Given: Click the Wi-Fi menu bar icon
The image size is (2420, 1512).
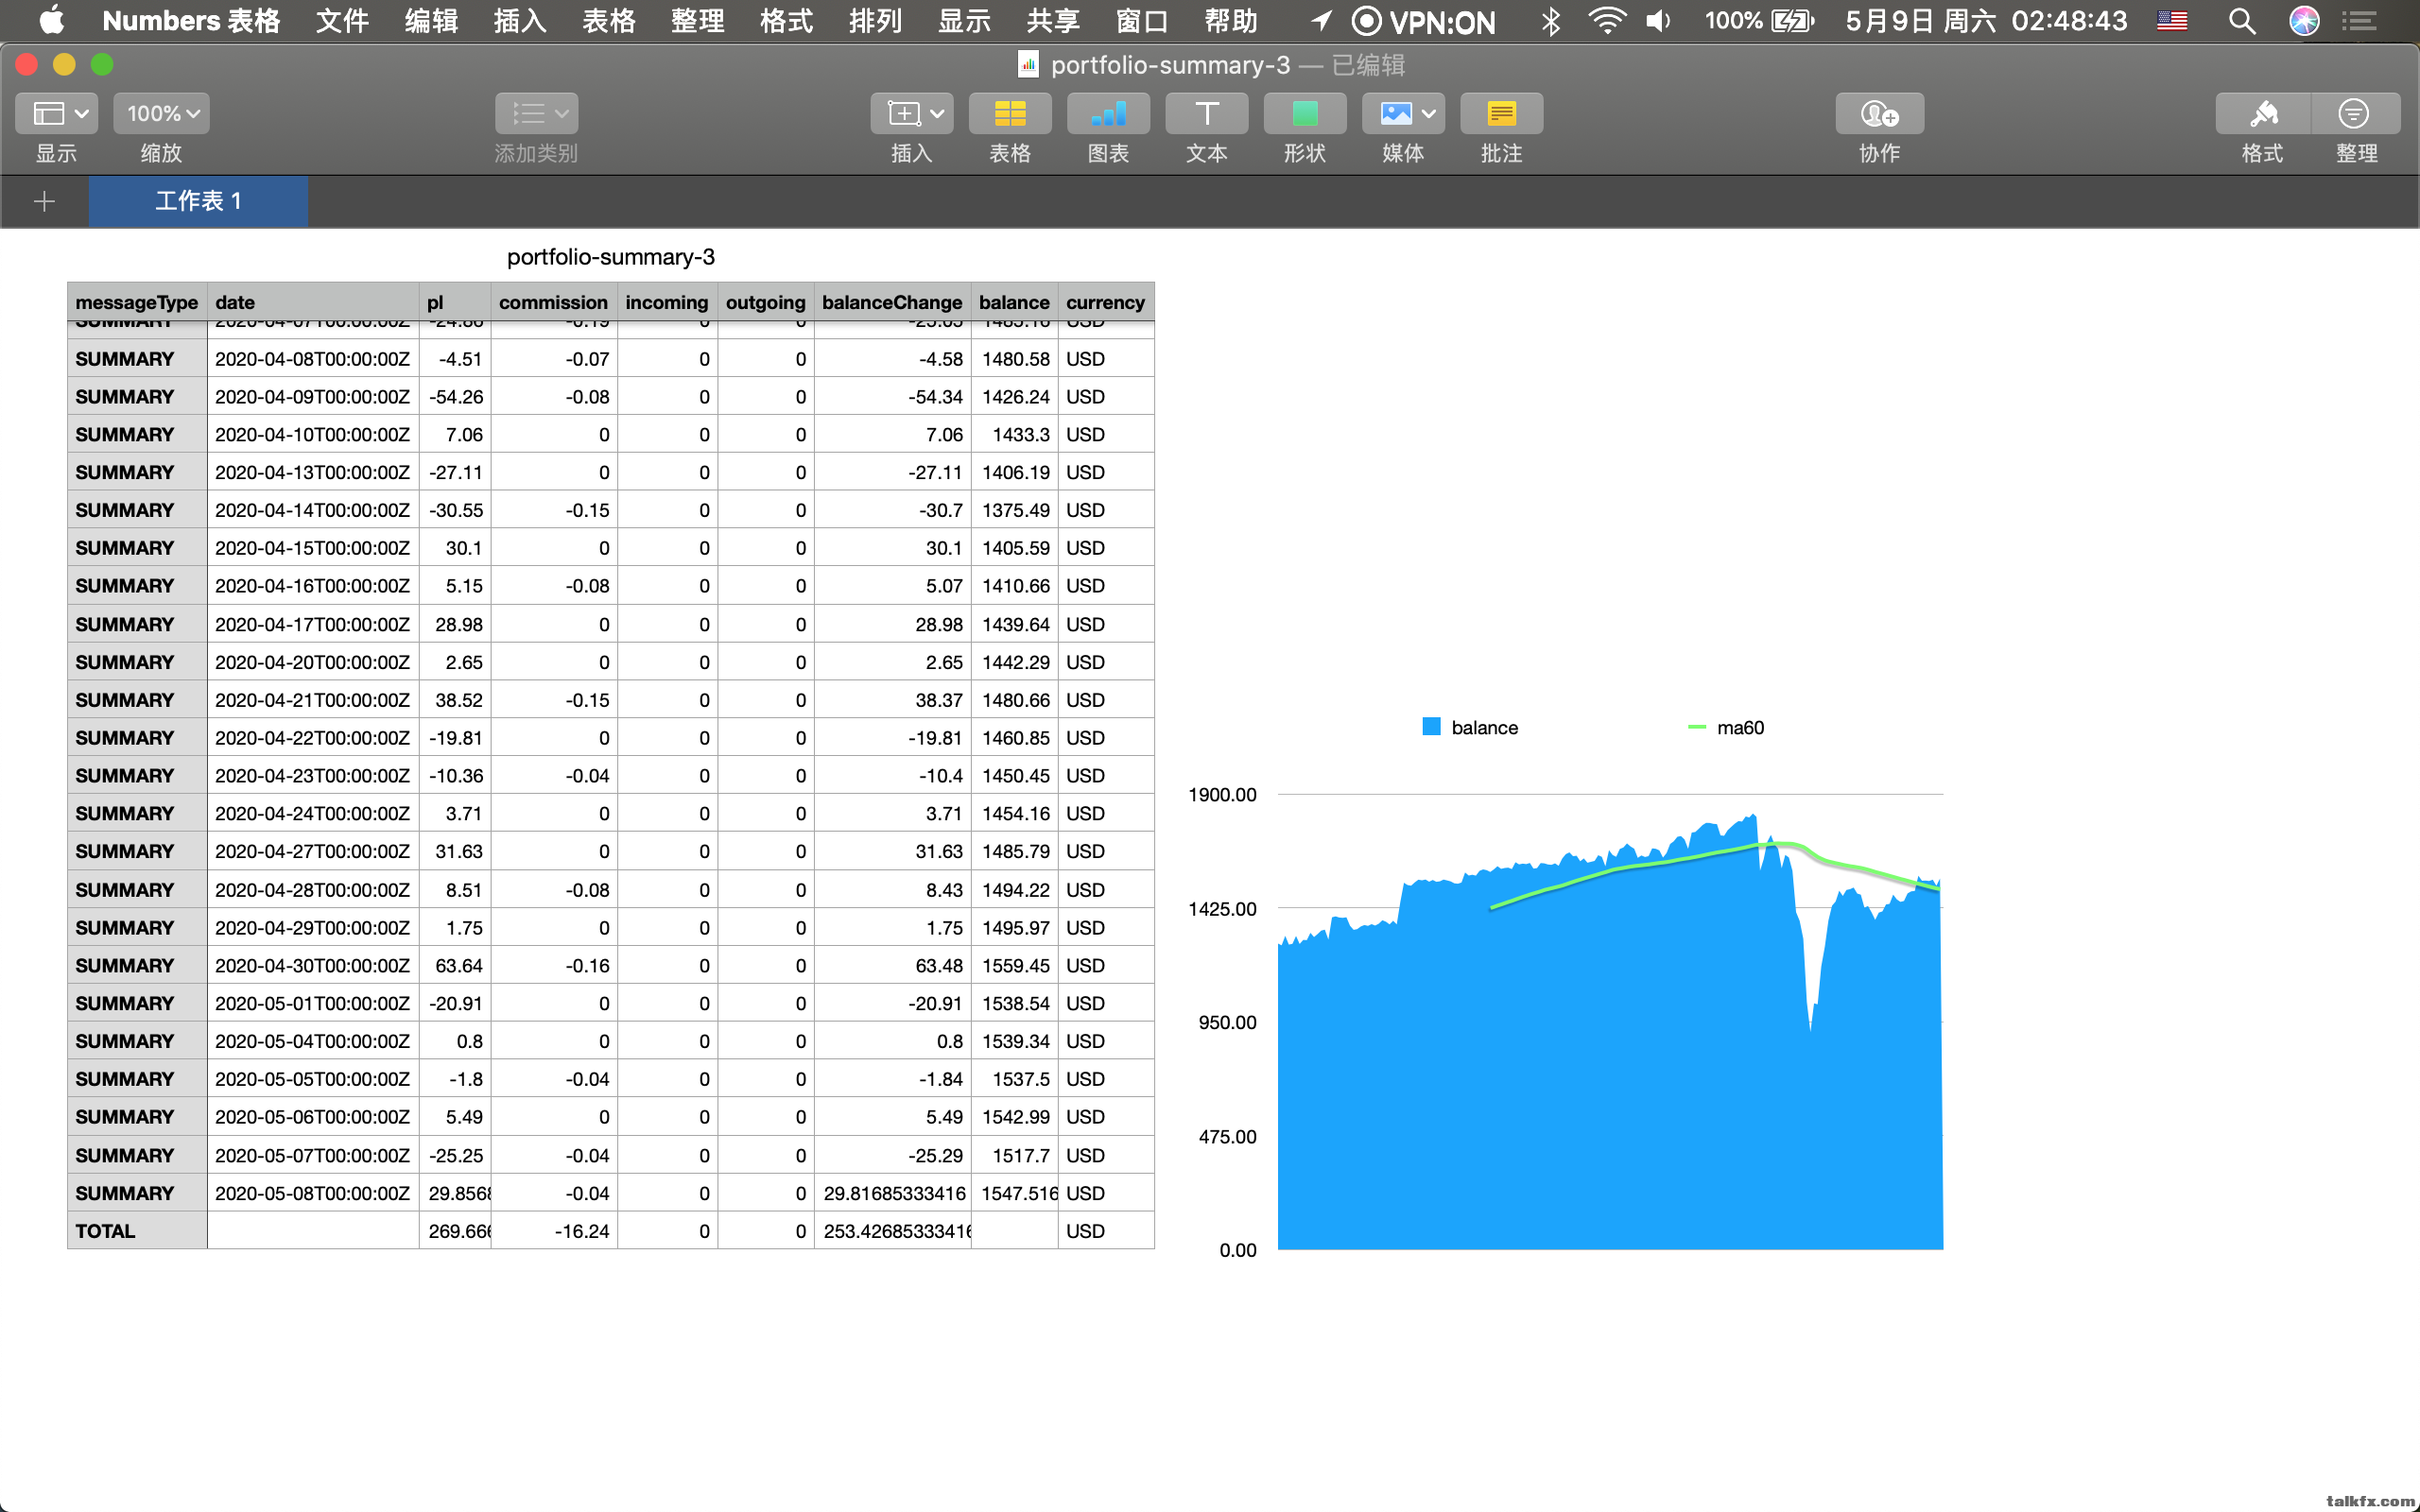Looking at the screenshot, I should pyautogui.click(x=1607, y=21).
